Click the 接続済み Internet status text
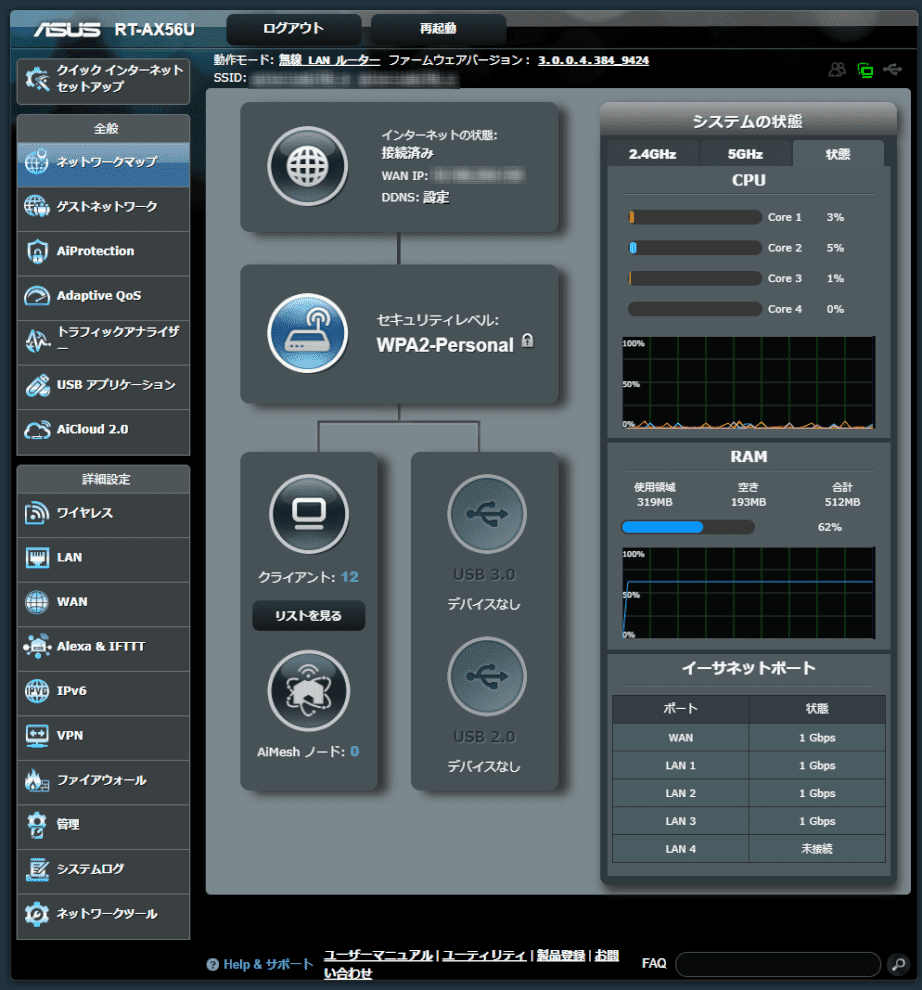Screen dimensions: 922x990 (407, 153)
